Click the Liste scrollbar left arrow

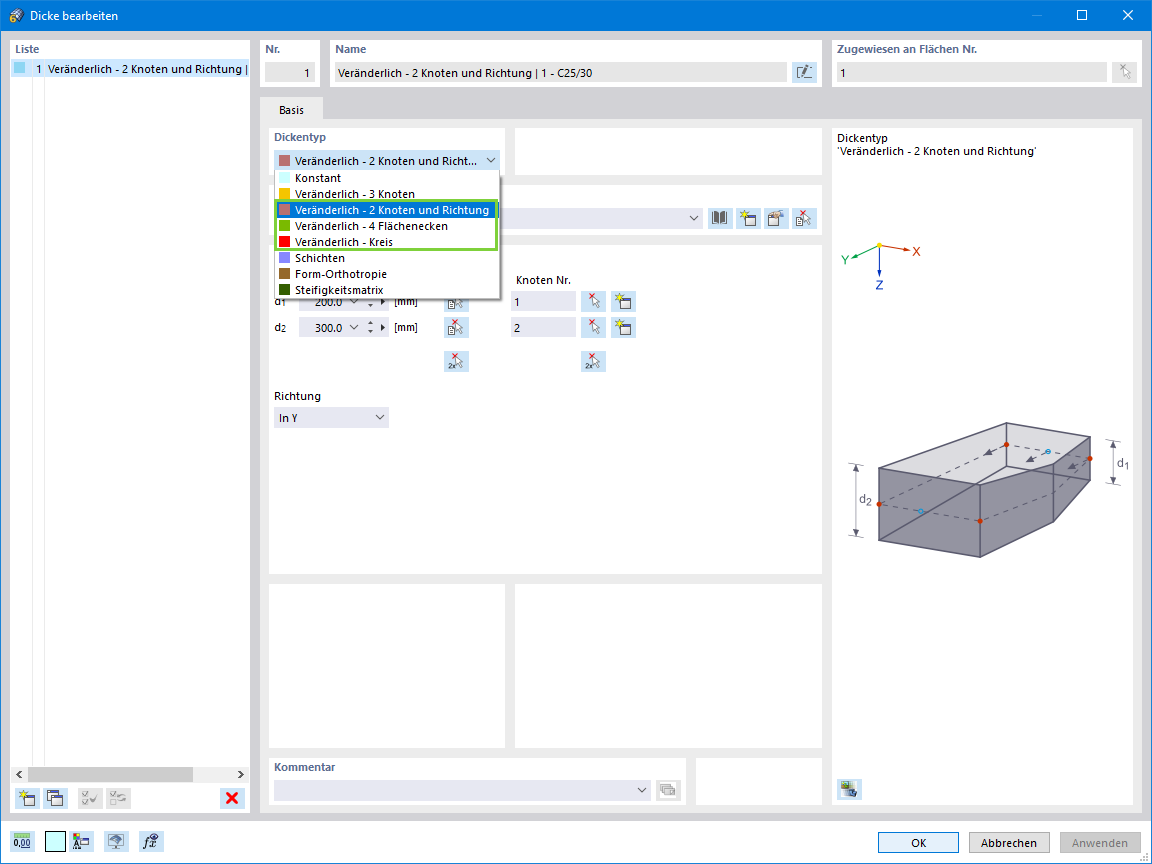coord(20,774)
